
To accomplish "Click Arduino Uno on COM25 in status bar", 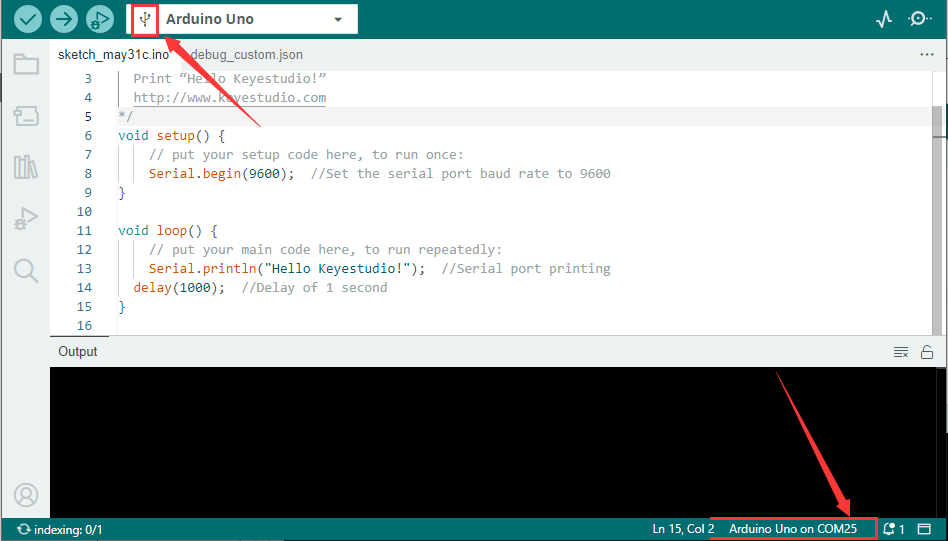I will tap(793, 529).
